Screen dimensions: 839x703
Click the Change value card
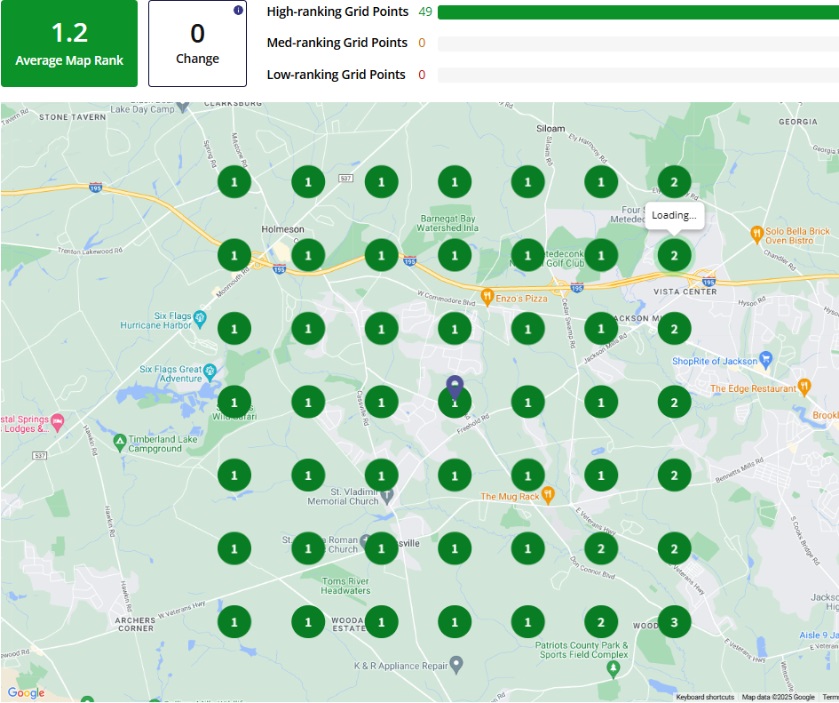197,43
